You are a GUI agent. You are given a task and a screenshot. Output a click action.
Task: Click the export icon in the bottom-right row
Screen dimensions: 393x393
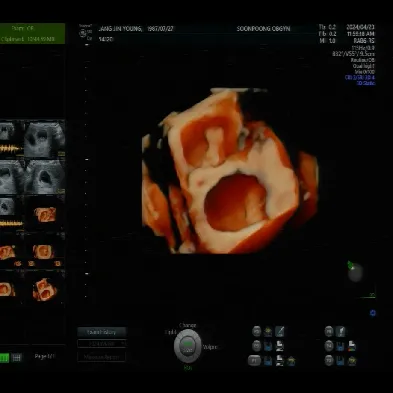pos(352,361)
